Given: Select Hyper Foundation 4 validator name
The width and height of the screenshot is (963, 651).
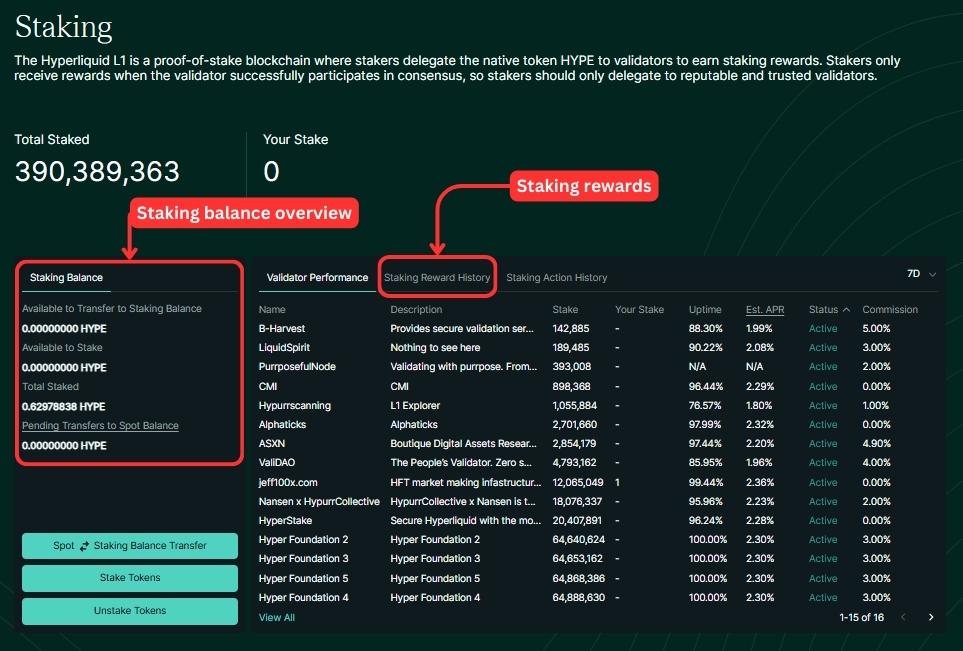Looking at the screenshot, I should (x=303, y=598).
